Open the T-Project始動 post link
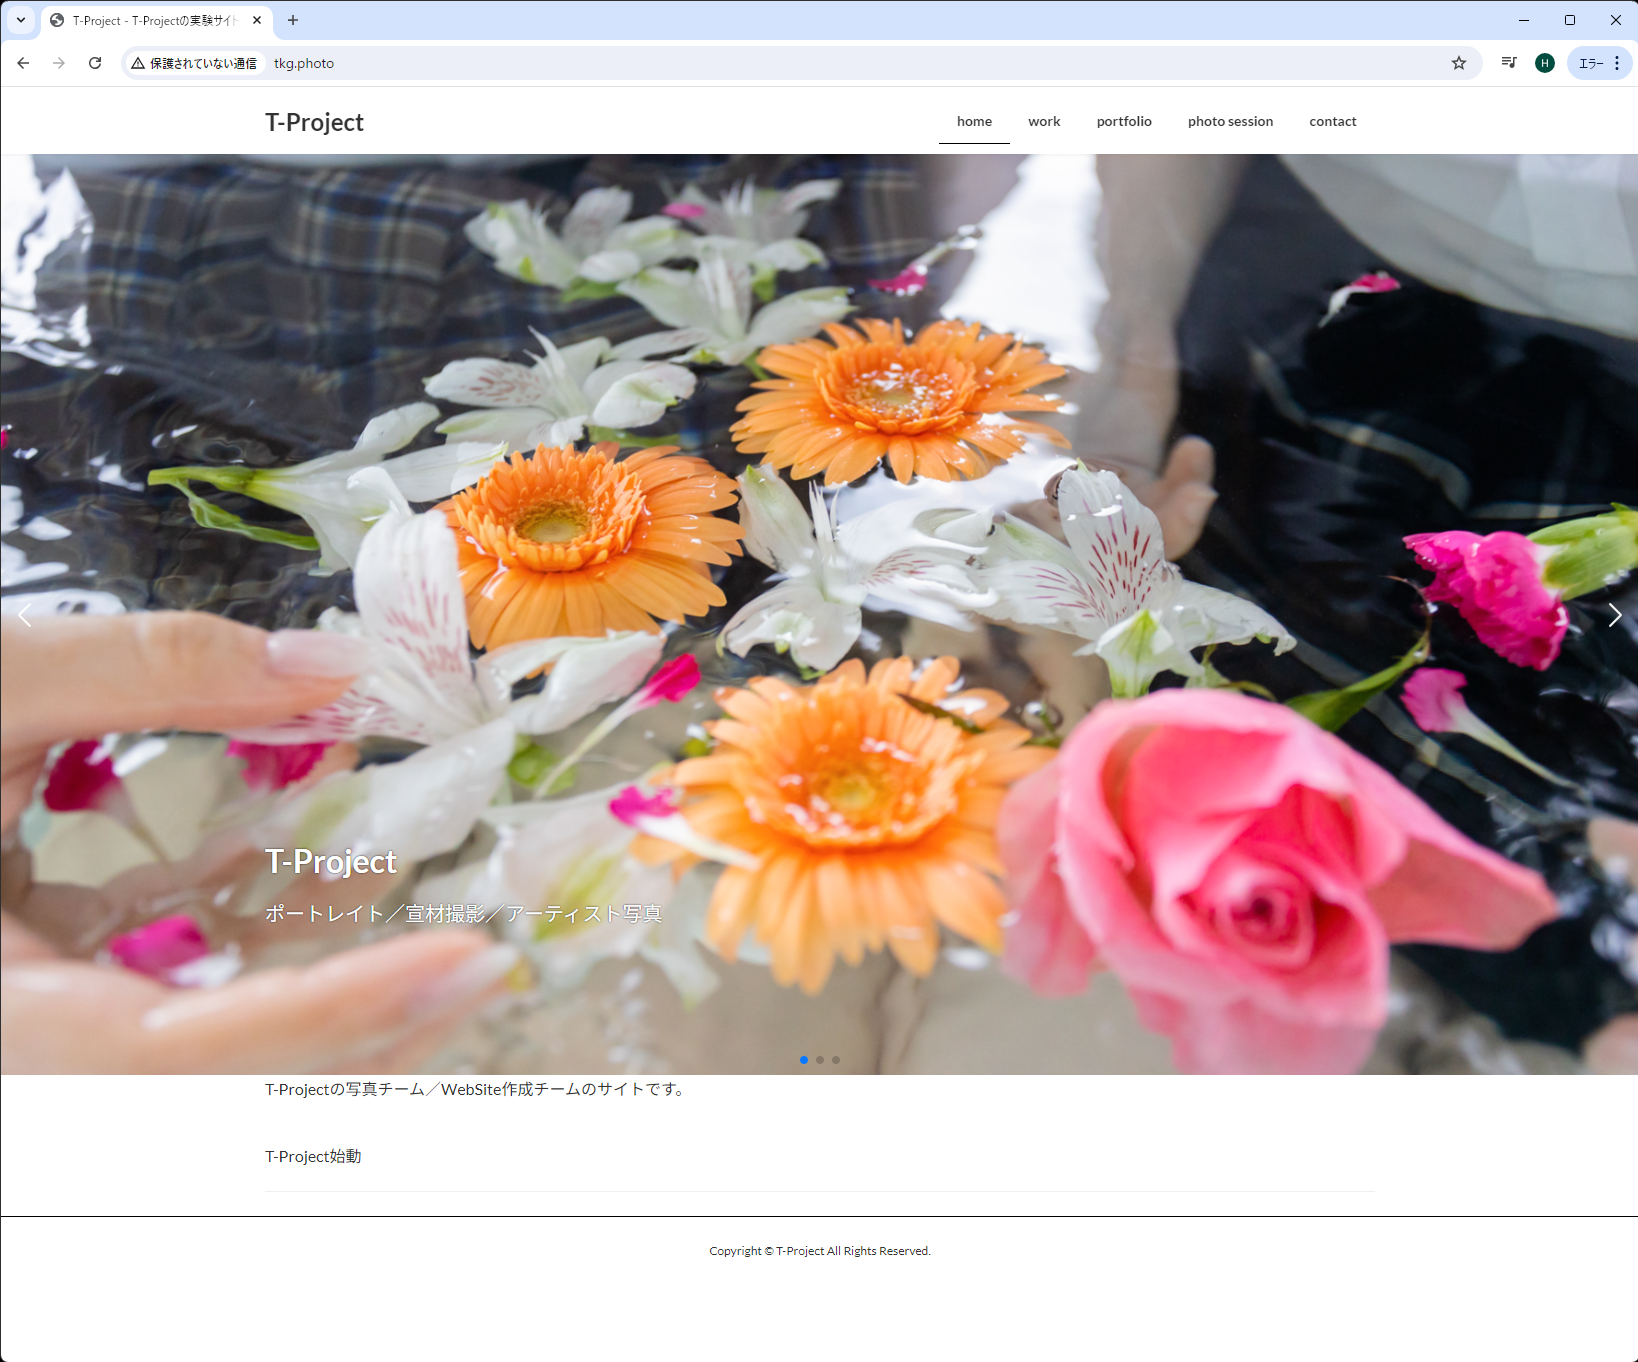Viewport: 1638px width, 1362px height. [x=313, y=1156]
